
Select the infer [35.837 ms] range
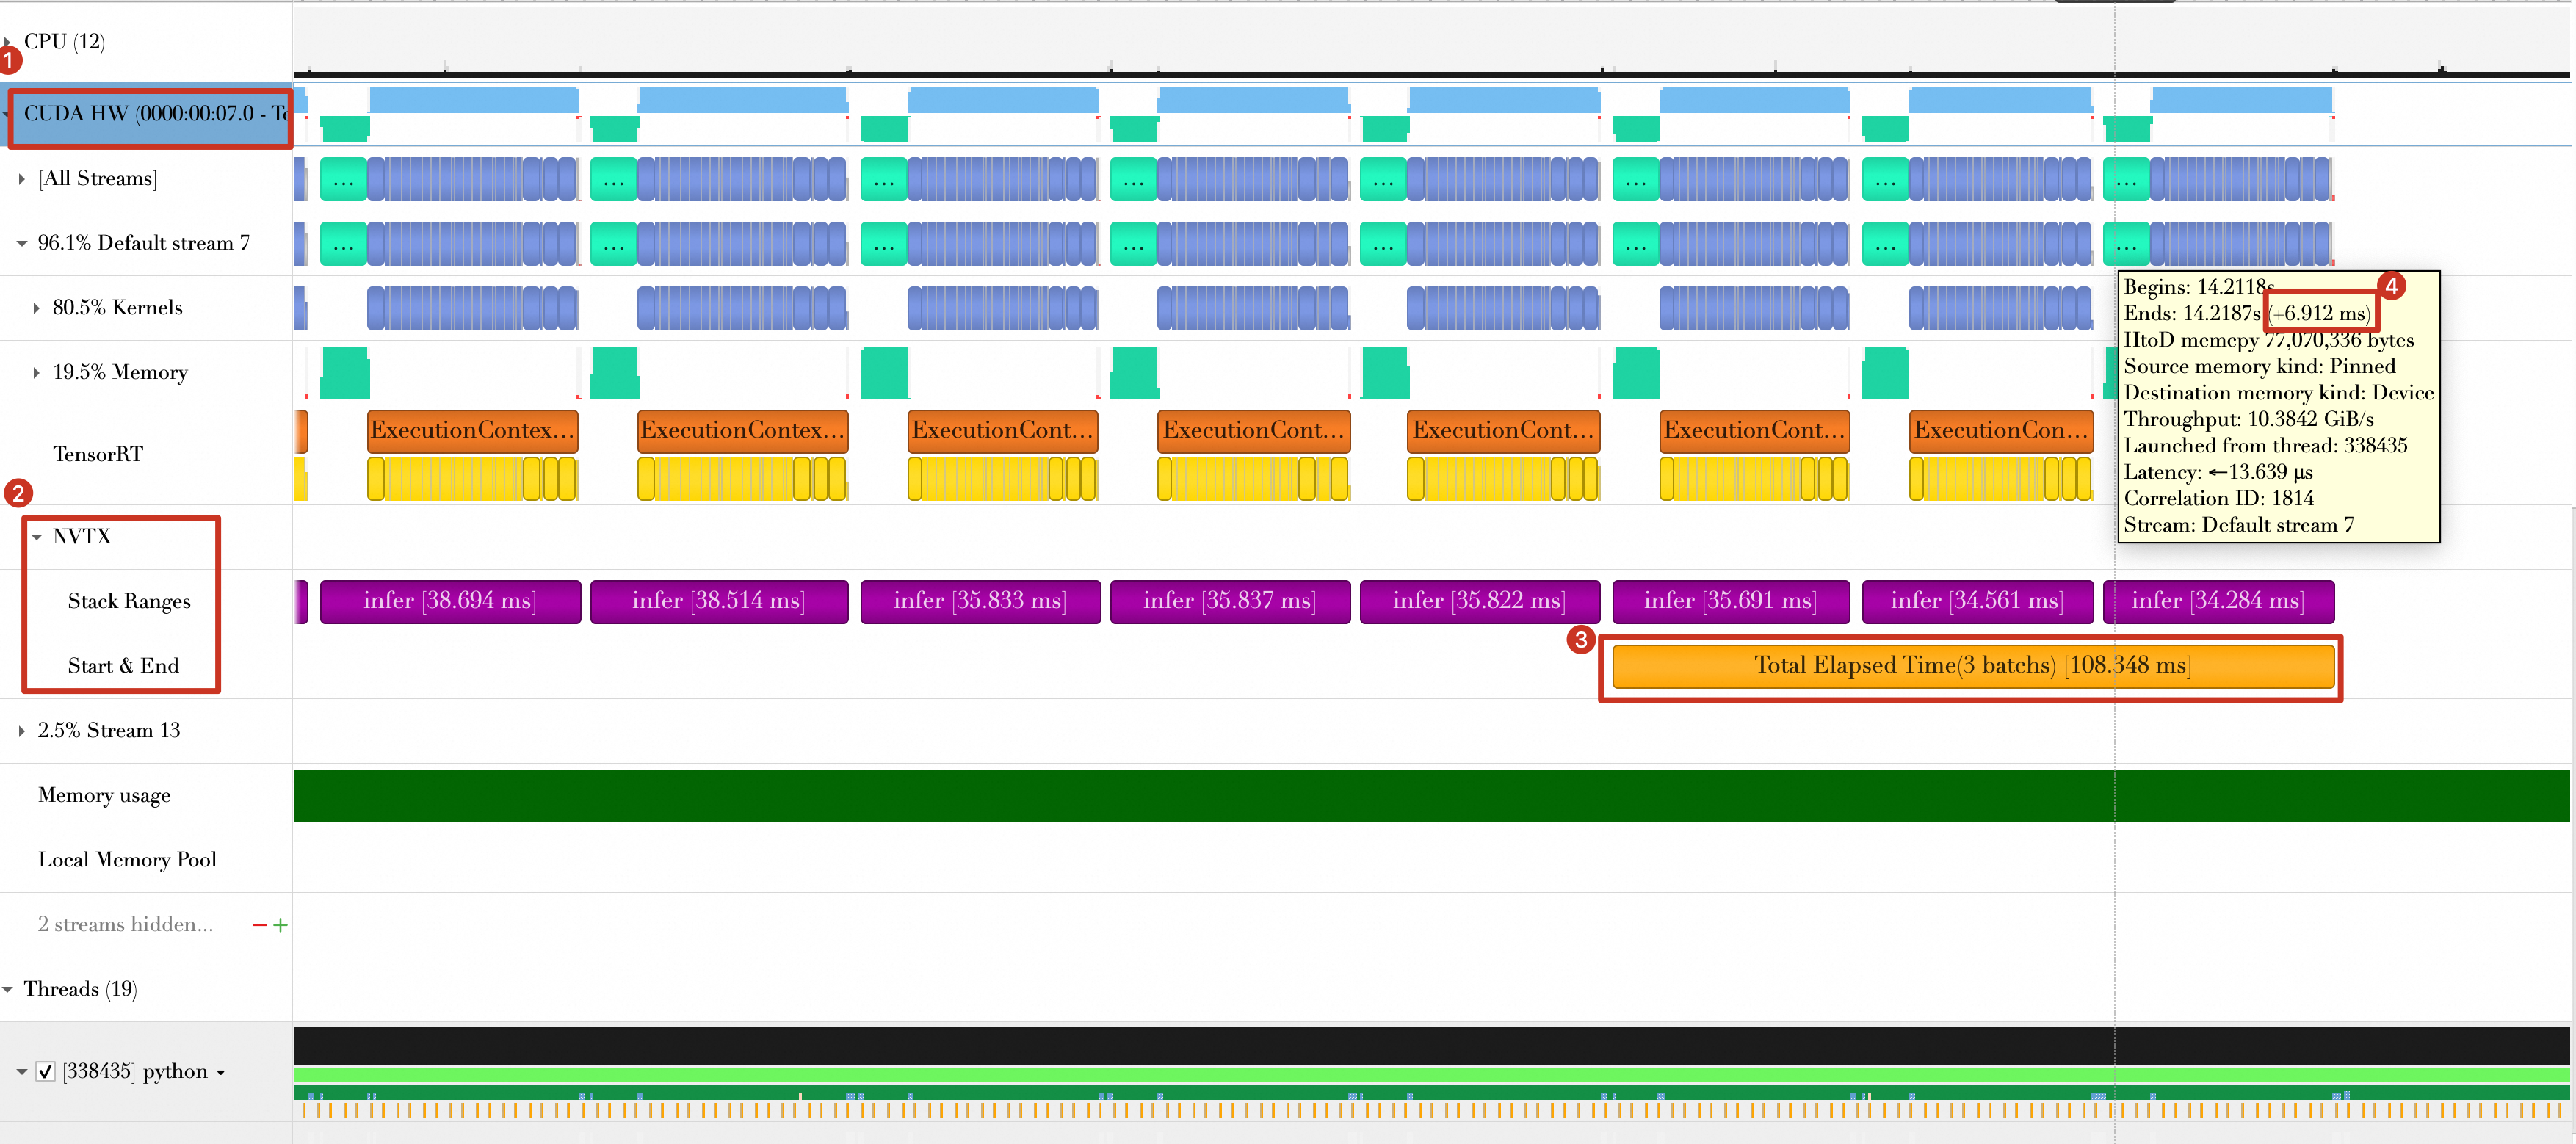(x=1230, y=601)
